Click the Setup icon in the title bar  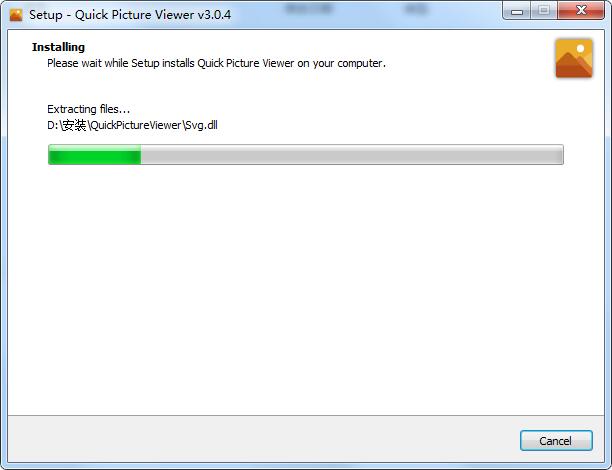tap(16, 15)
